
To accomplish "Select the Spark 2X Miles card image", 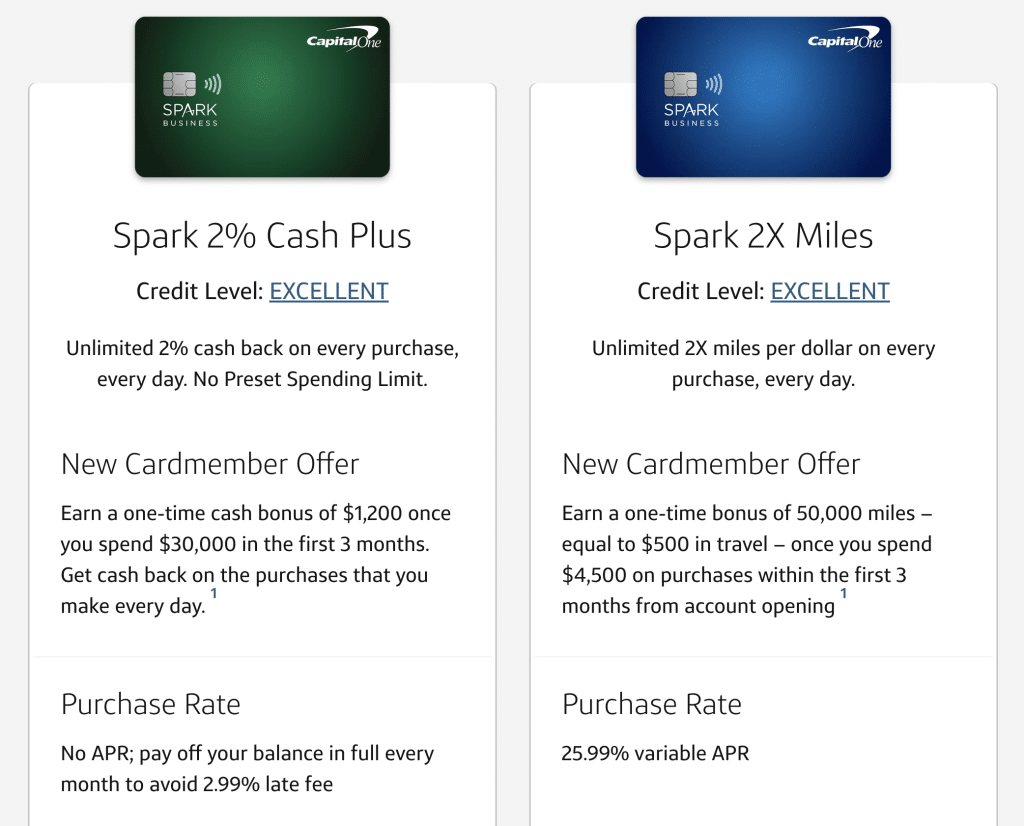I will (x=763, y=96).
